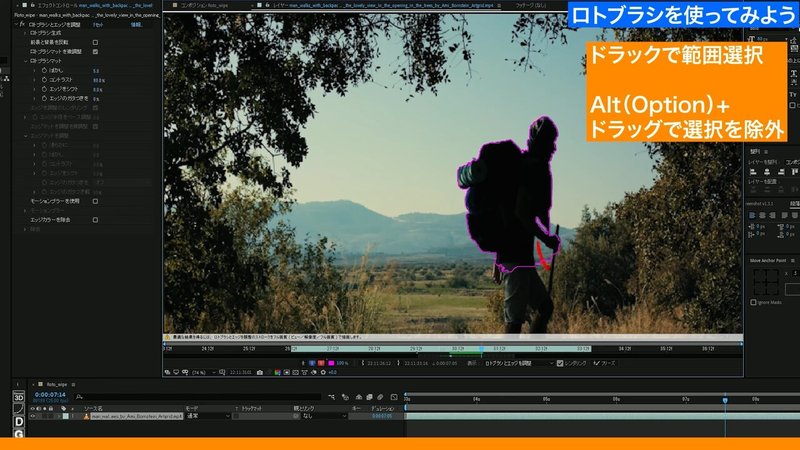Click the 3D toggle icon beside timeline
The image size is (800, 450).
[18, 397]
